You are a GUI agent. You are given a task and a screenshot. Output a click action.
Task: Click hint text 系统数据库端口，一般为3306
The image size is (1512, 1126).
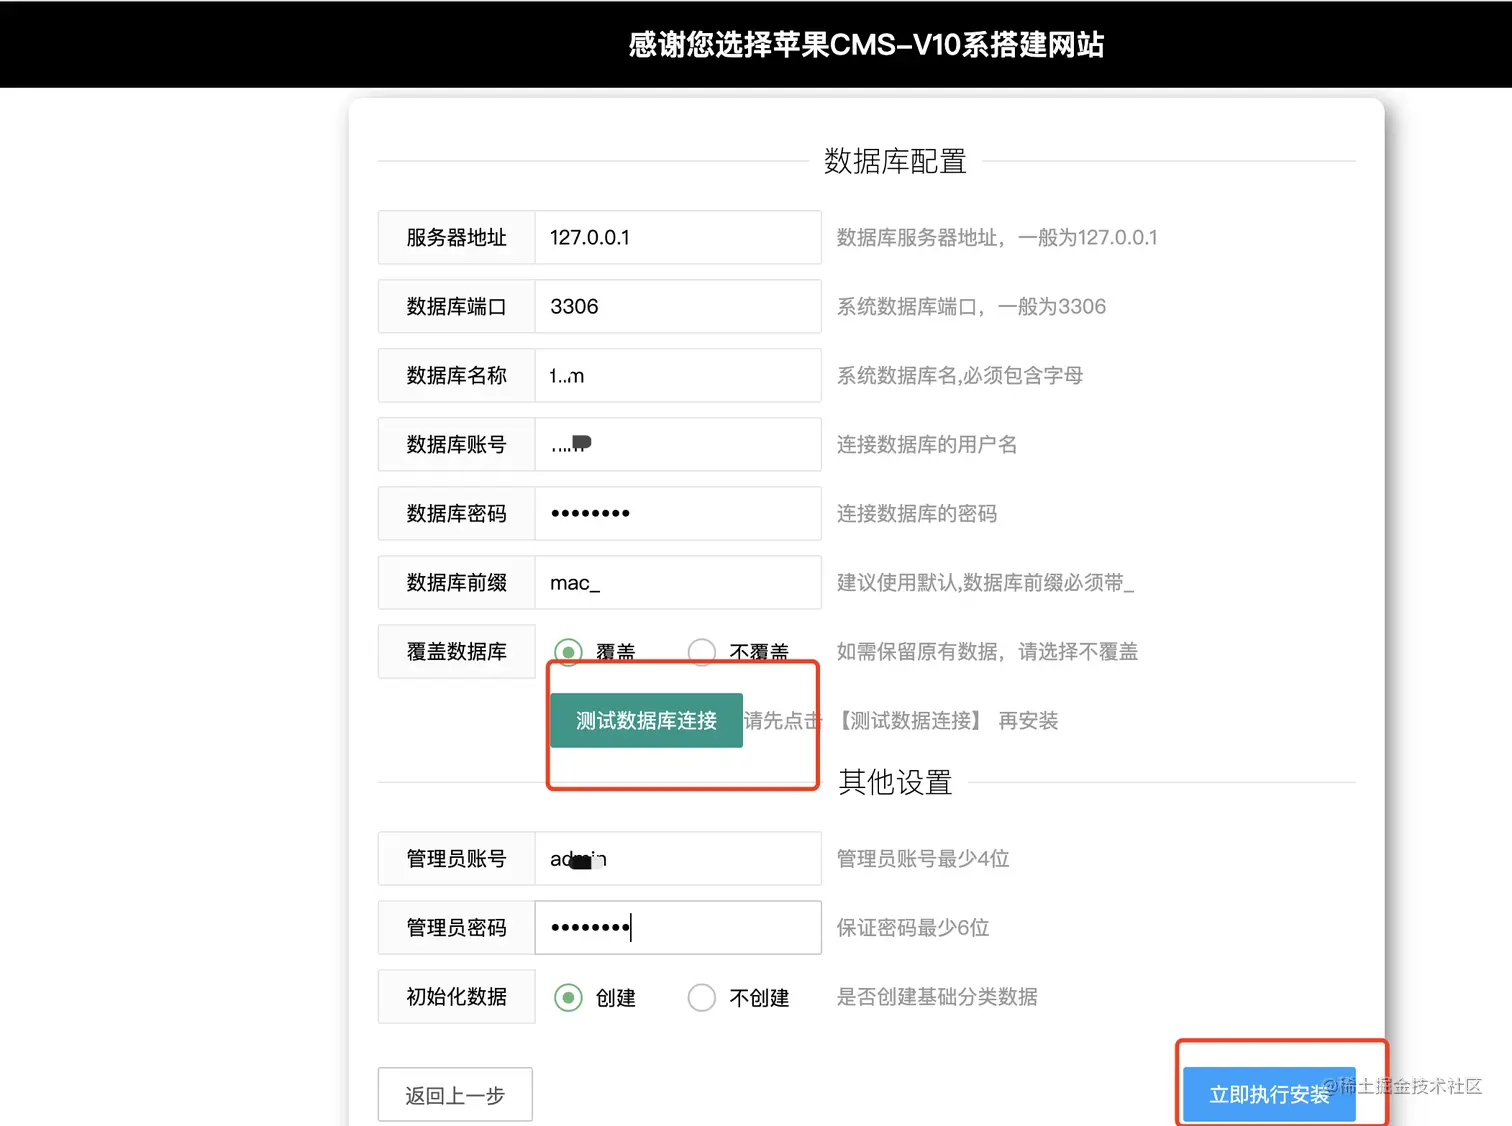point(971,306)
